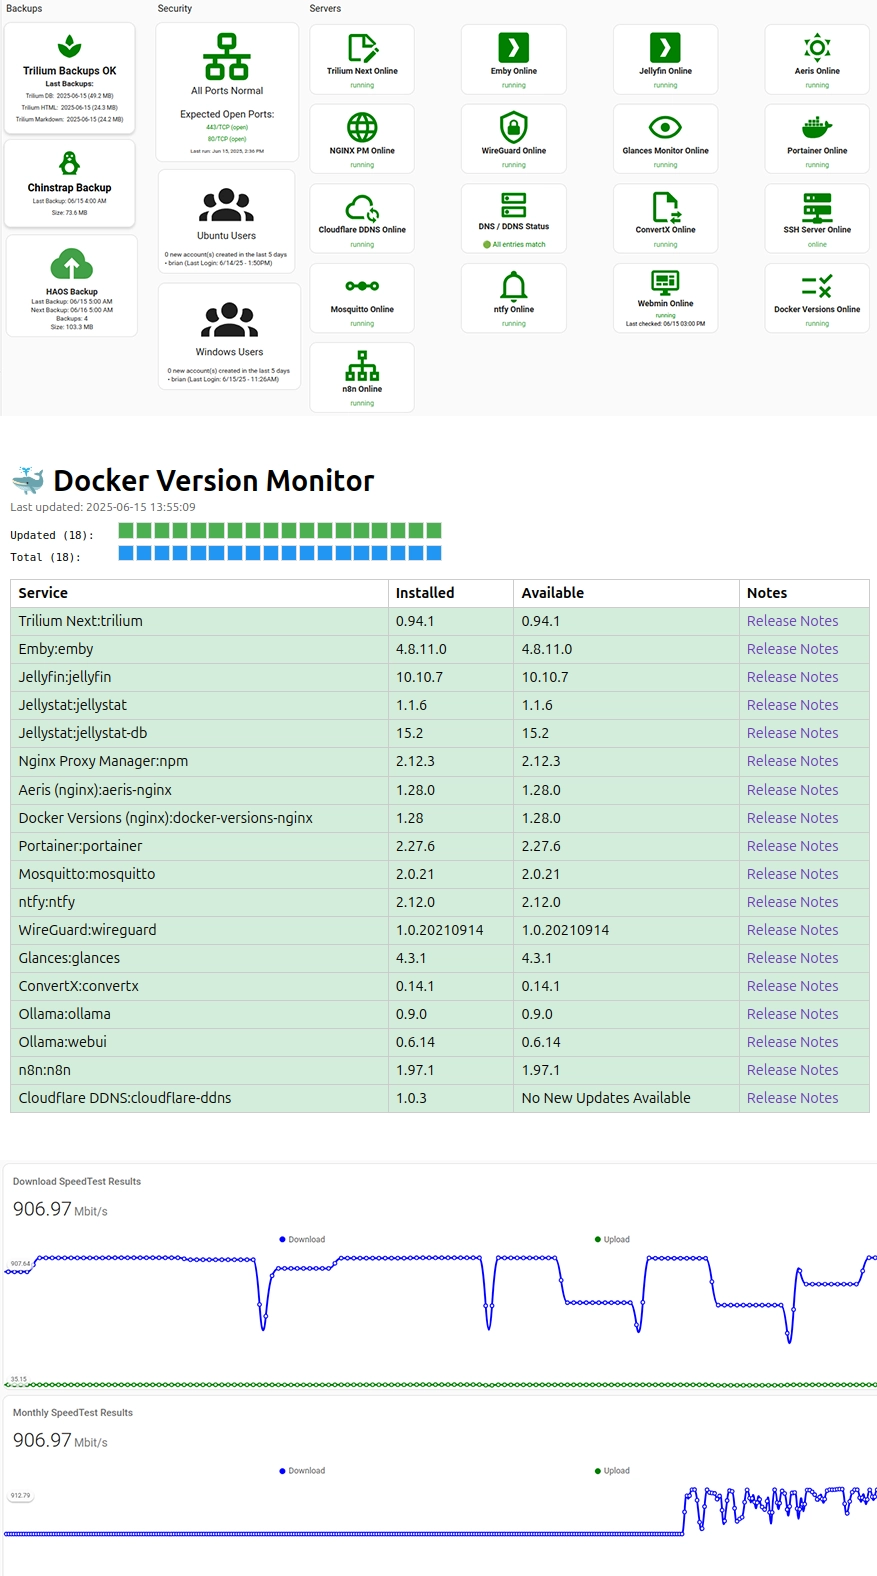Click the 'ConvertX:convertx' service name
Screen dimensions: 877x1576
click(x=79, y=986)
